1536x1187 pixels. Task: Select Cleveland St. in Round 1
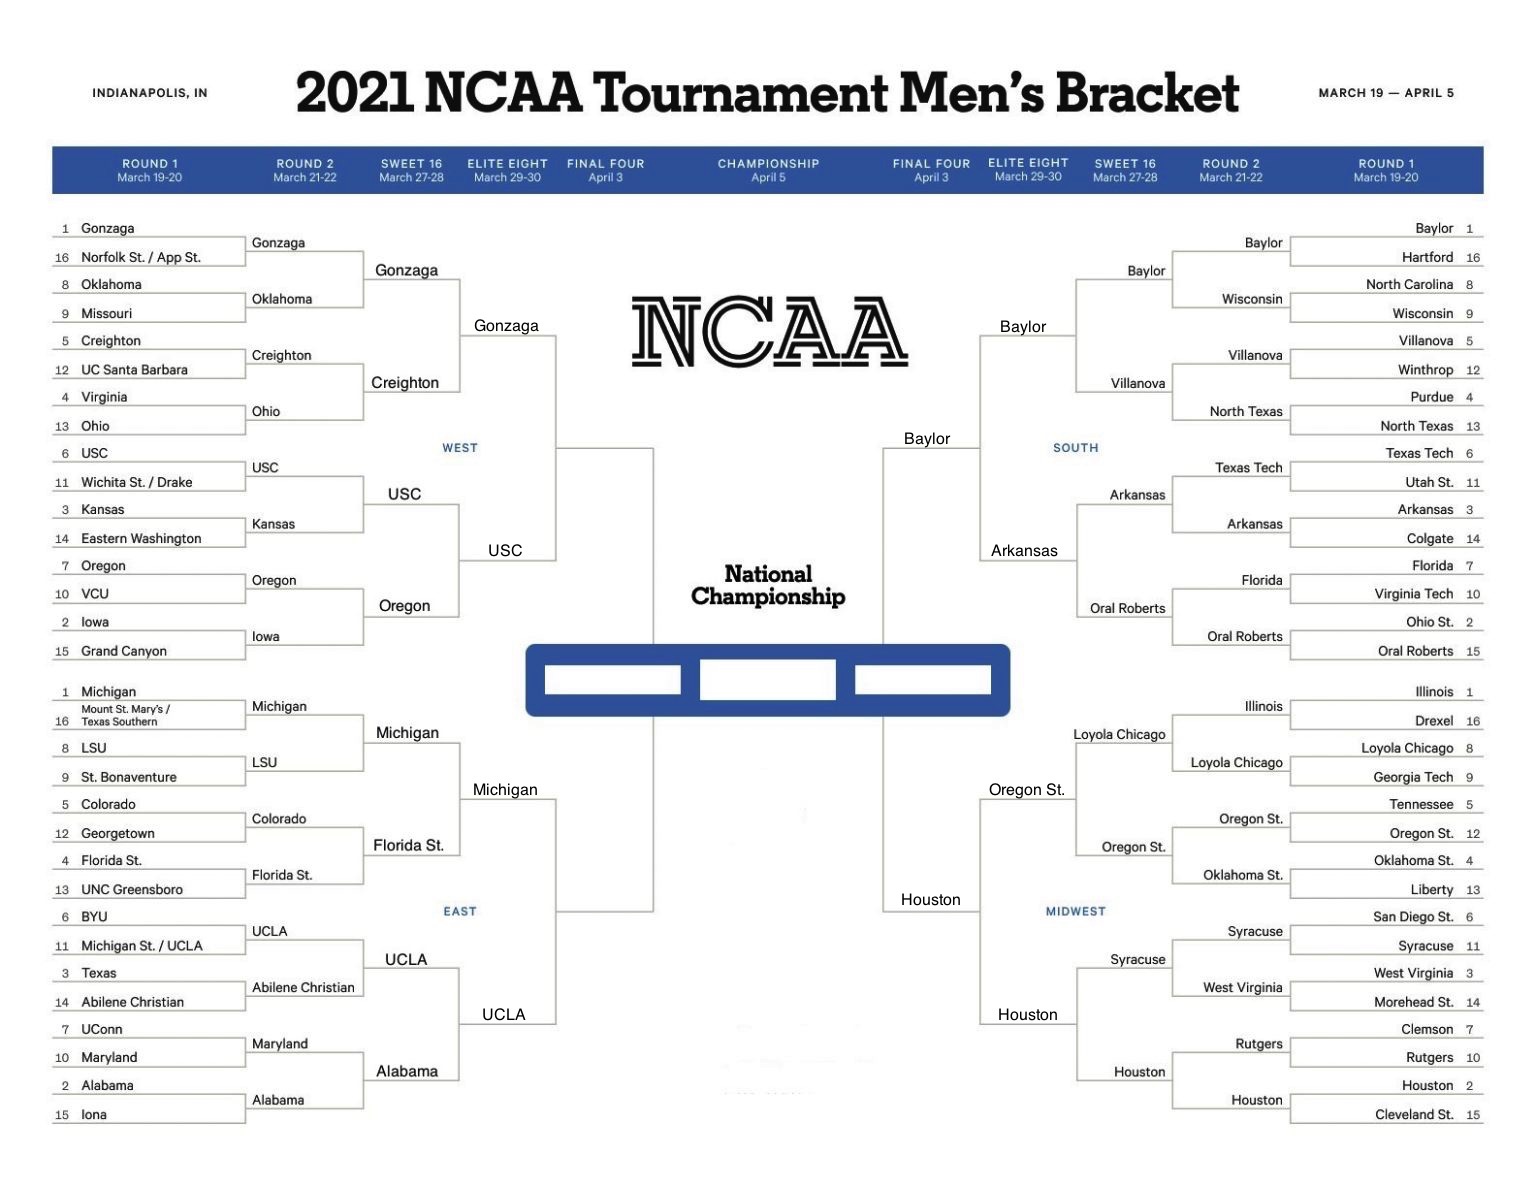[x=1414, y=1114]
